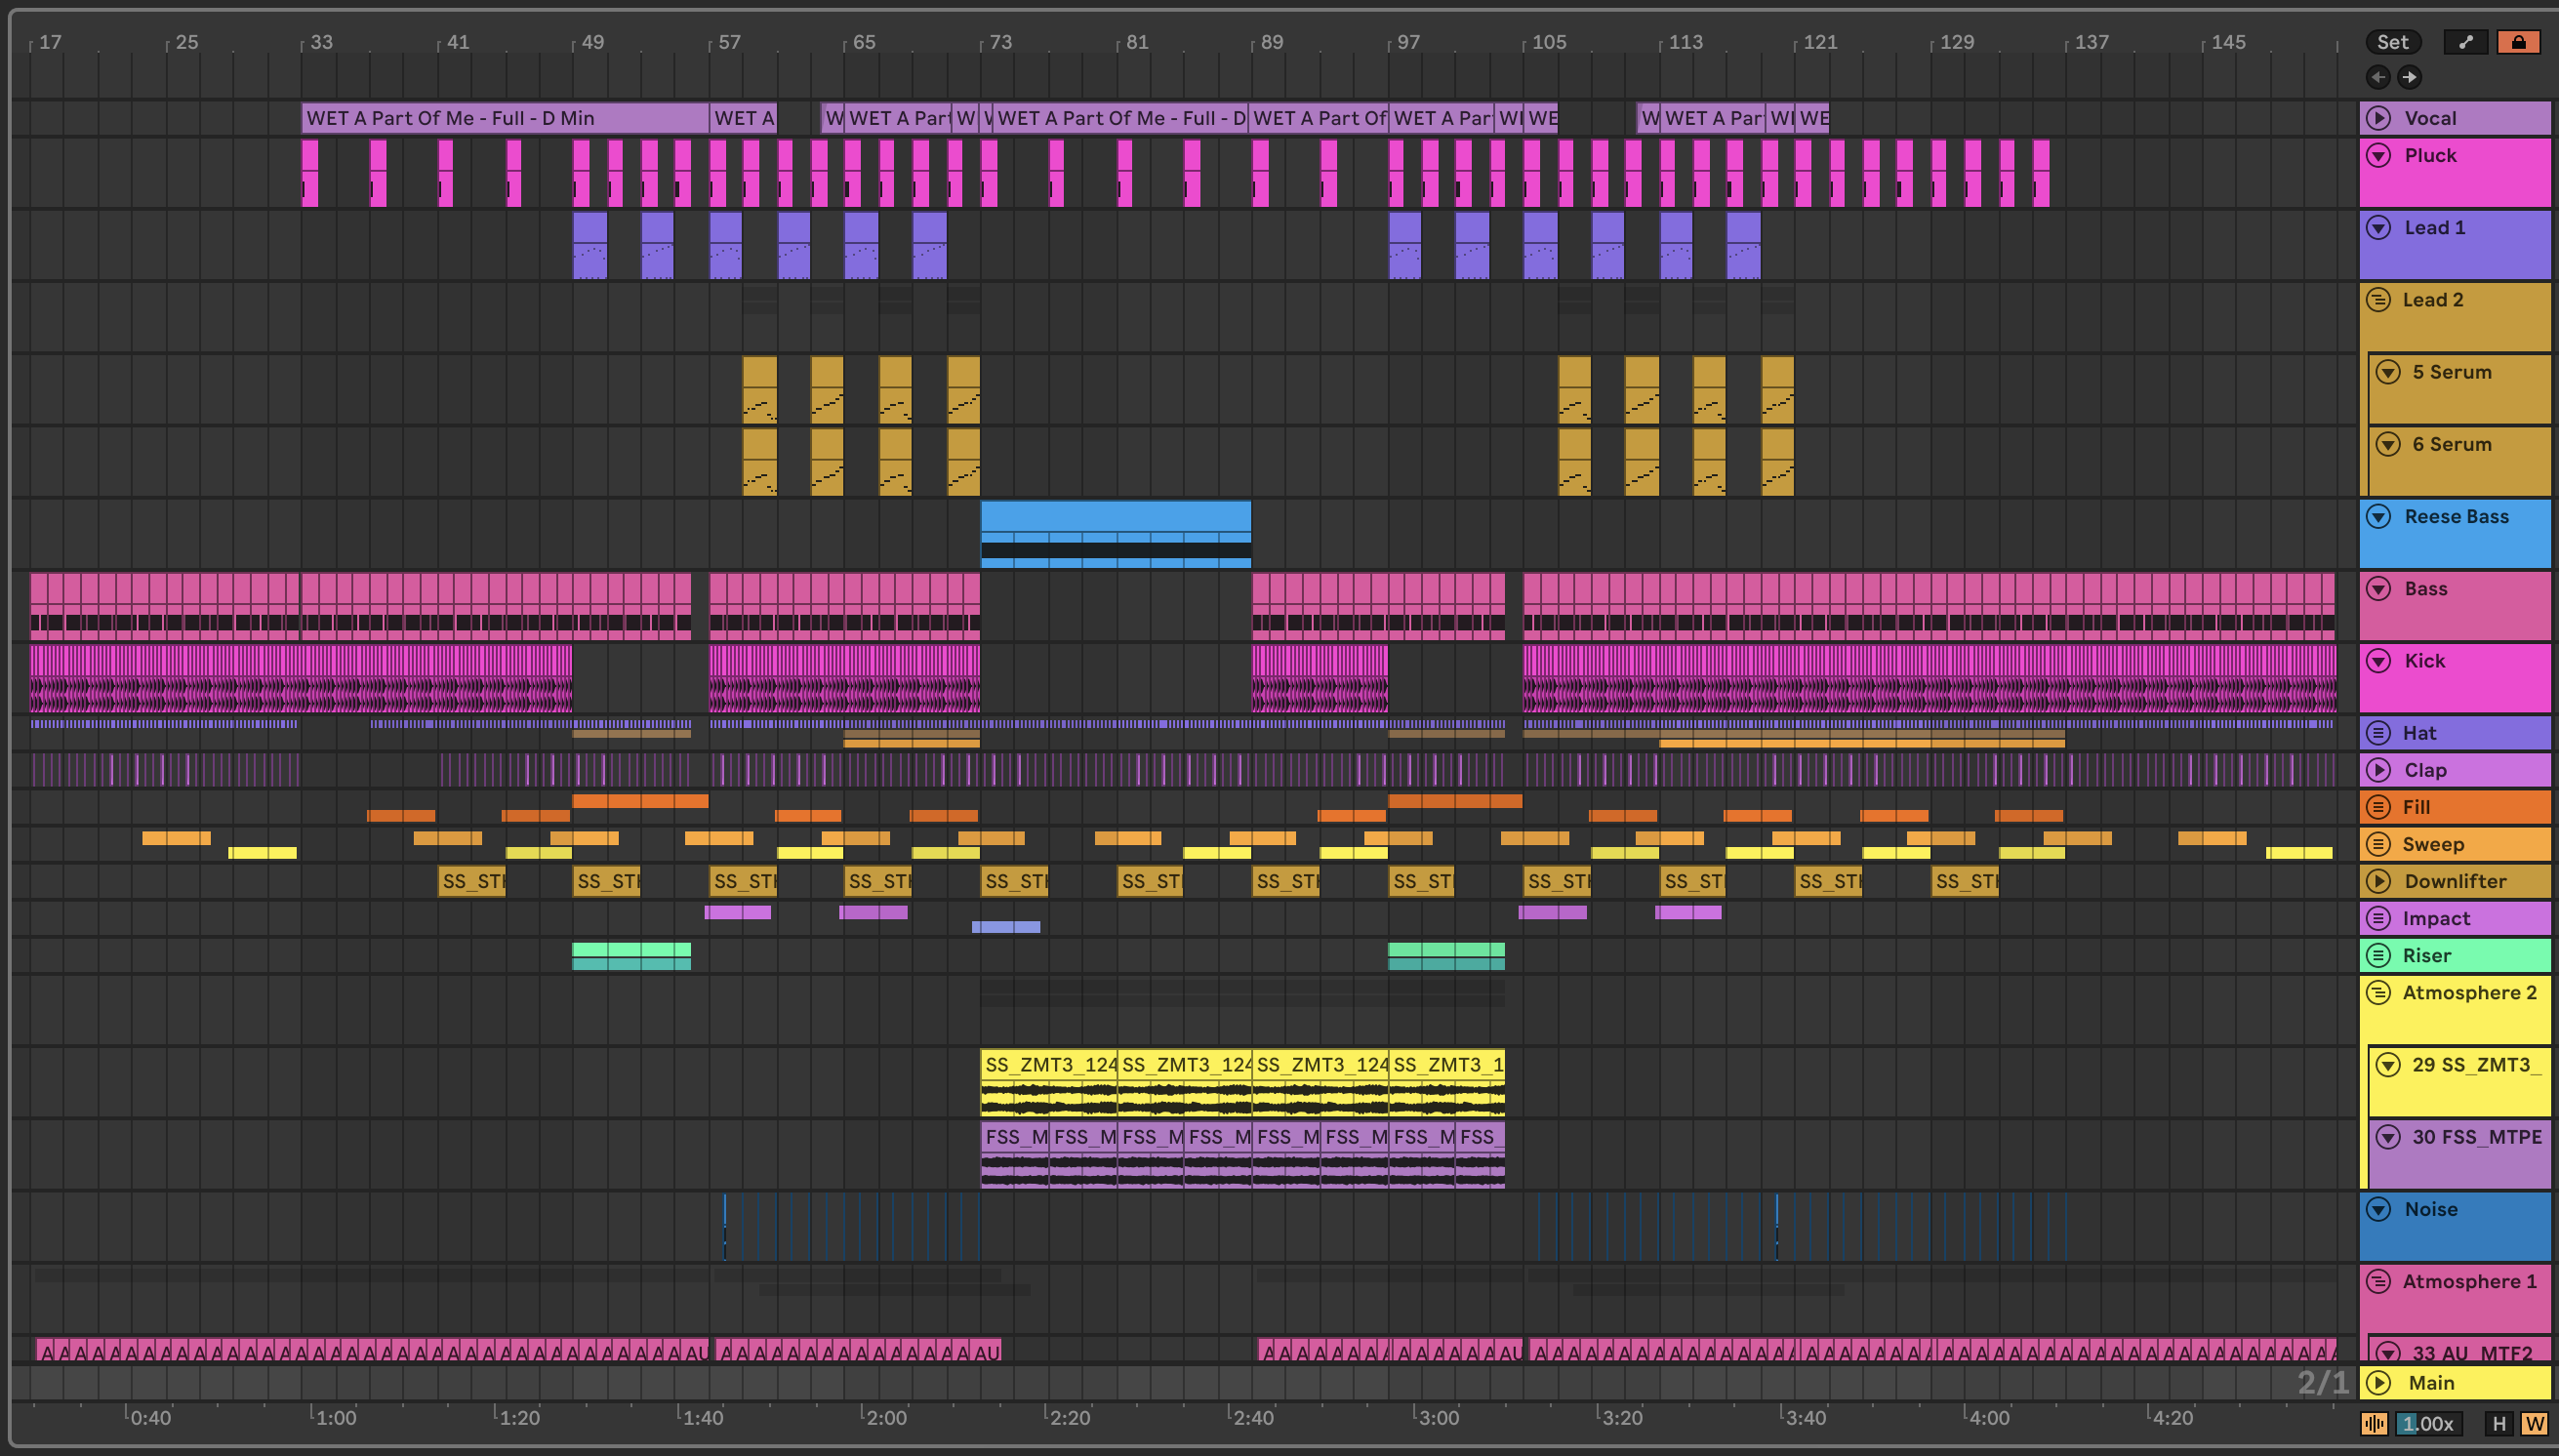The image size is (2559, 1456).
Task: Fold the Pluck track using its triangle
Action: [2379, 155]
